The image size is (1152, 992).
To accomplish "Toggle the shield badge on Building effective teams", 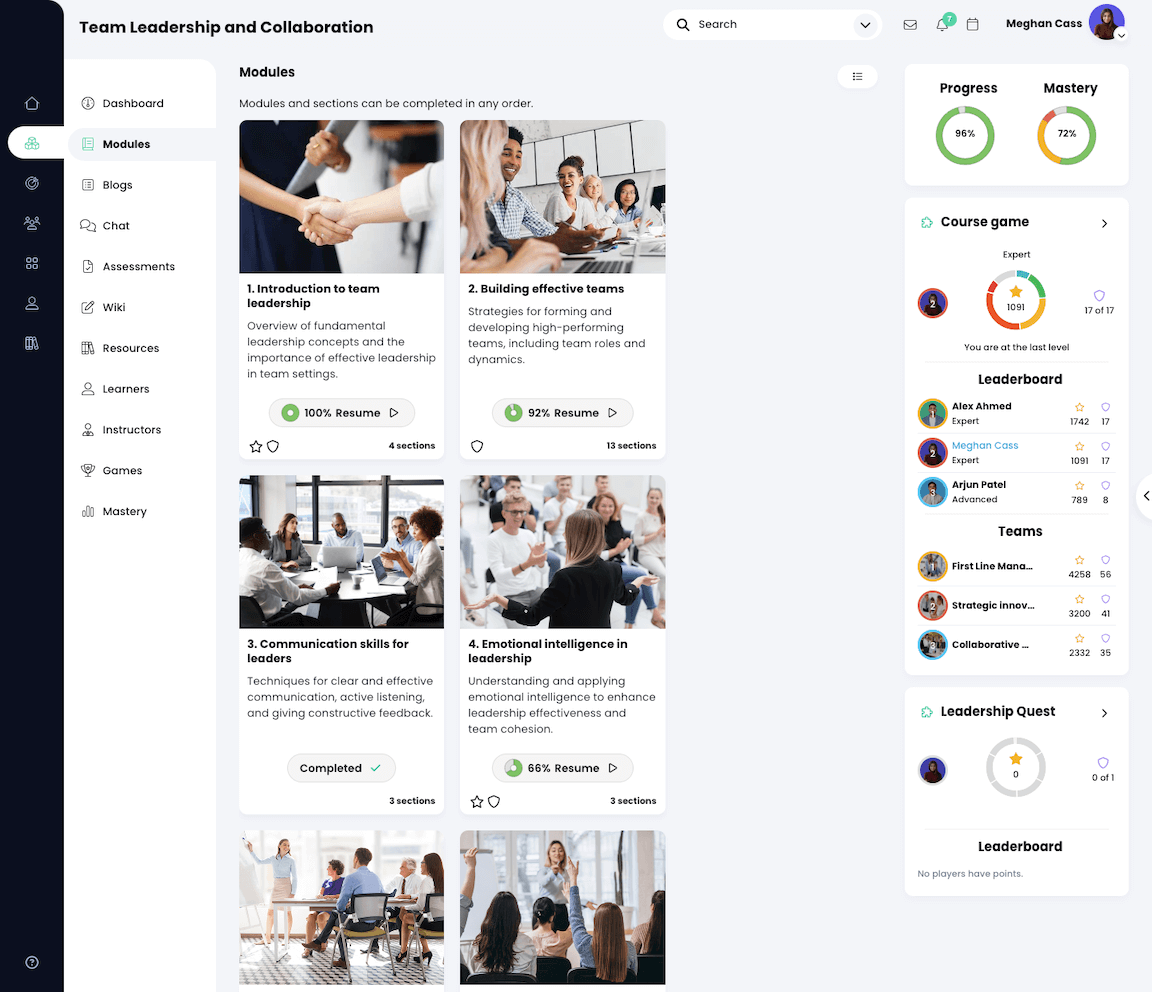I will (x=477, y=446).
